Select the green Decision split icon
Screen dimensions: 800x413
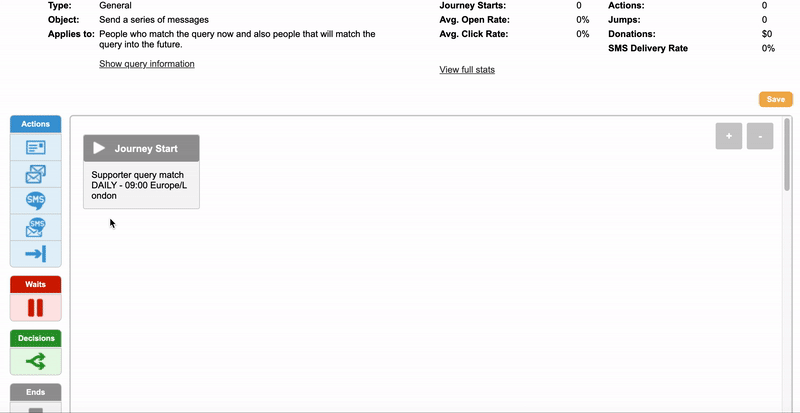pos(35,360)
